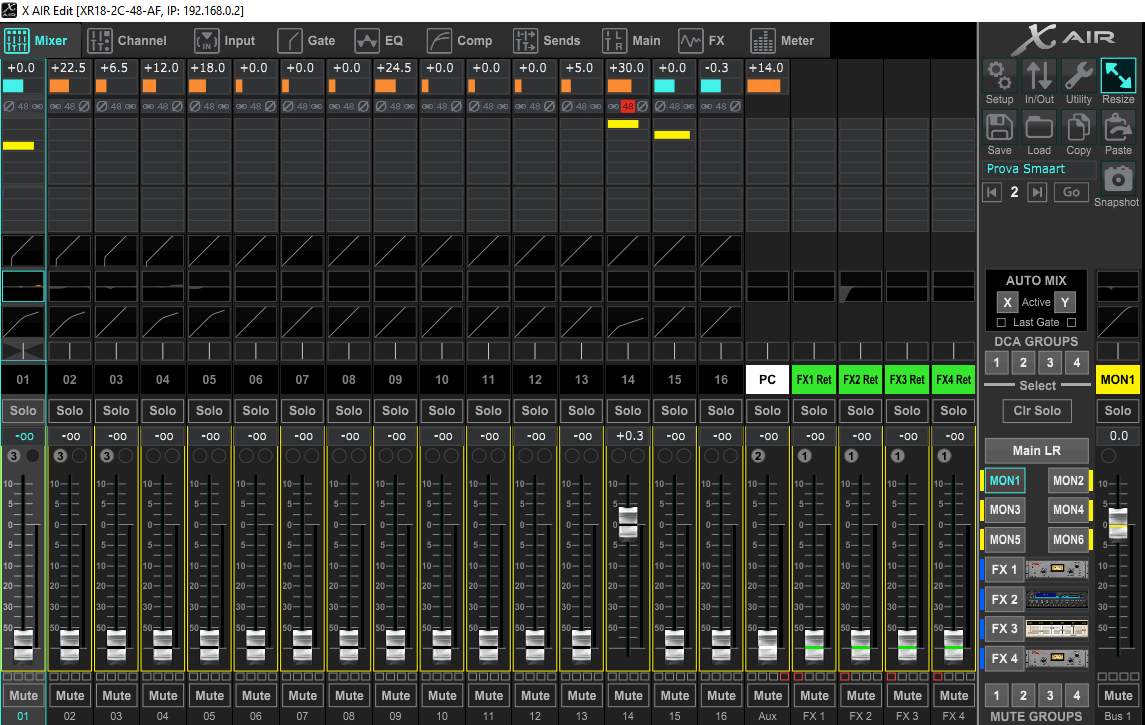Click the In/Out routing icon

[x=1039, y=76]
